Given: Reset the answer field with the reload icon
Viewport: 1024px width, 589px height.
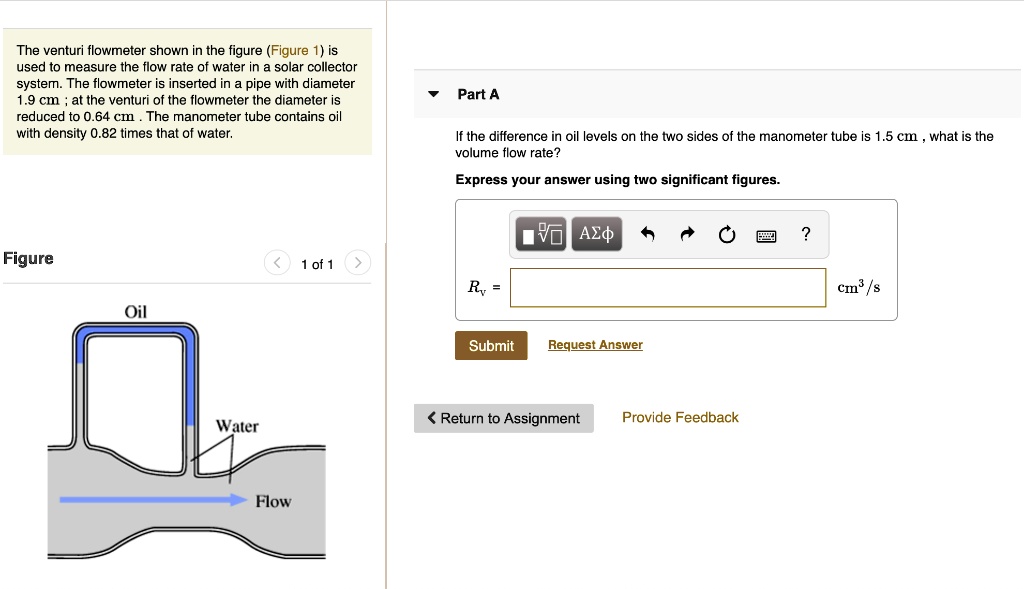Looking at the screenshot, I should click(726, 233).
